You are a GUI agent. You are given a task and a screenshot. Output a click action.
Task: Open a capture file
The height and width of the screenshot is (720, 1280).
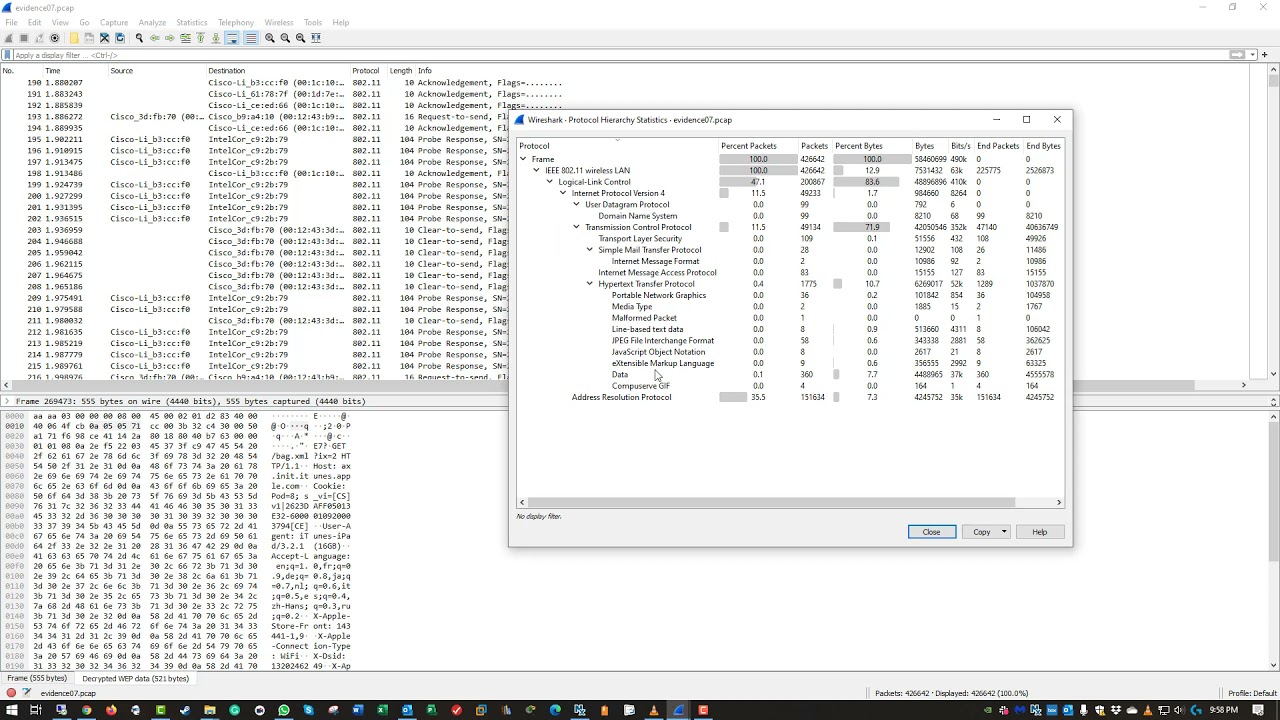pyautogui.click(x=74, y=38)
